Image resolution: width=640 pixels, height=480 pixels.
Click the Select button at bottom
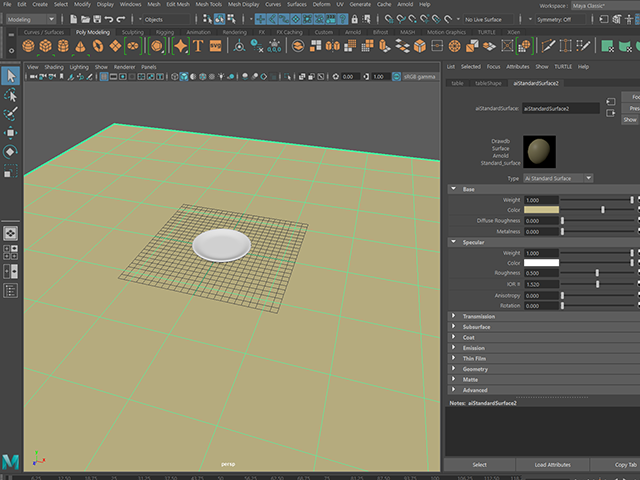tap(480, 464)
